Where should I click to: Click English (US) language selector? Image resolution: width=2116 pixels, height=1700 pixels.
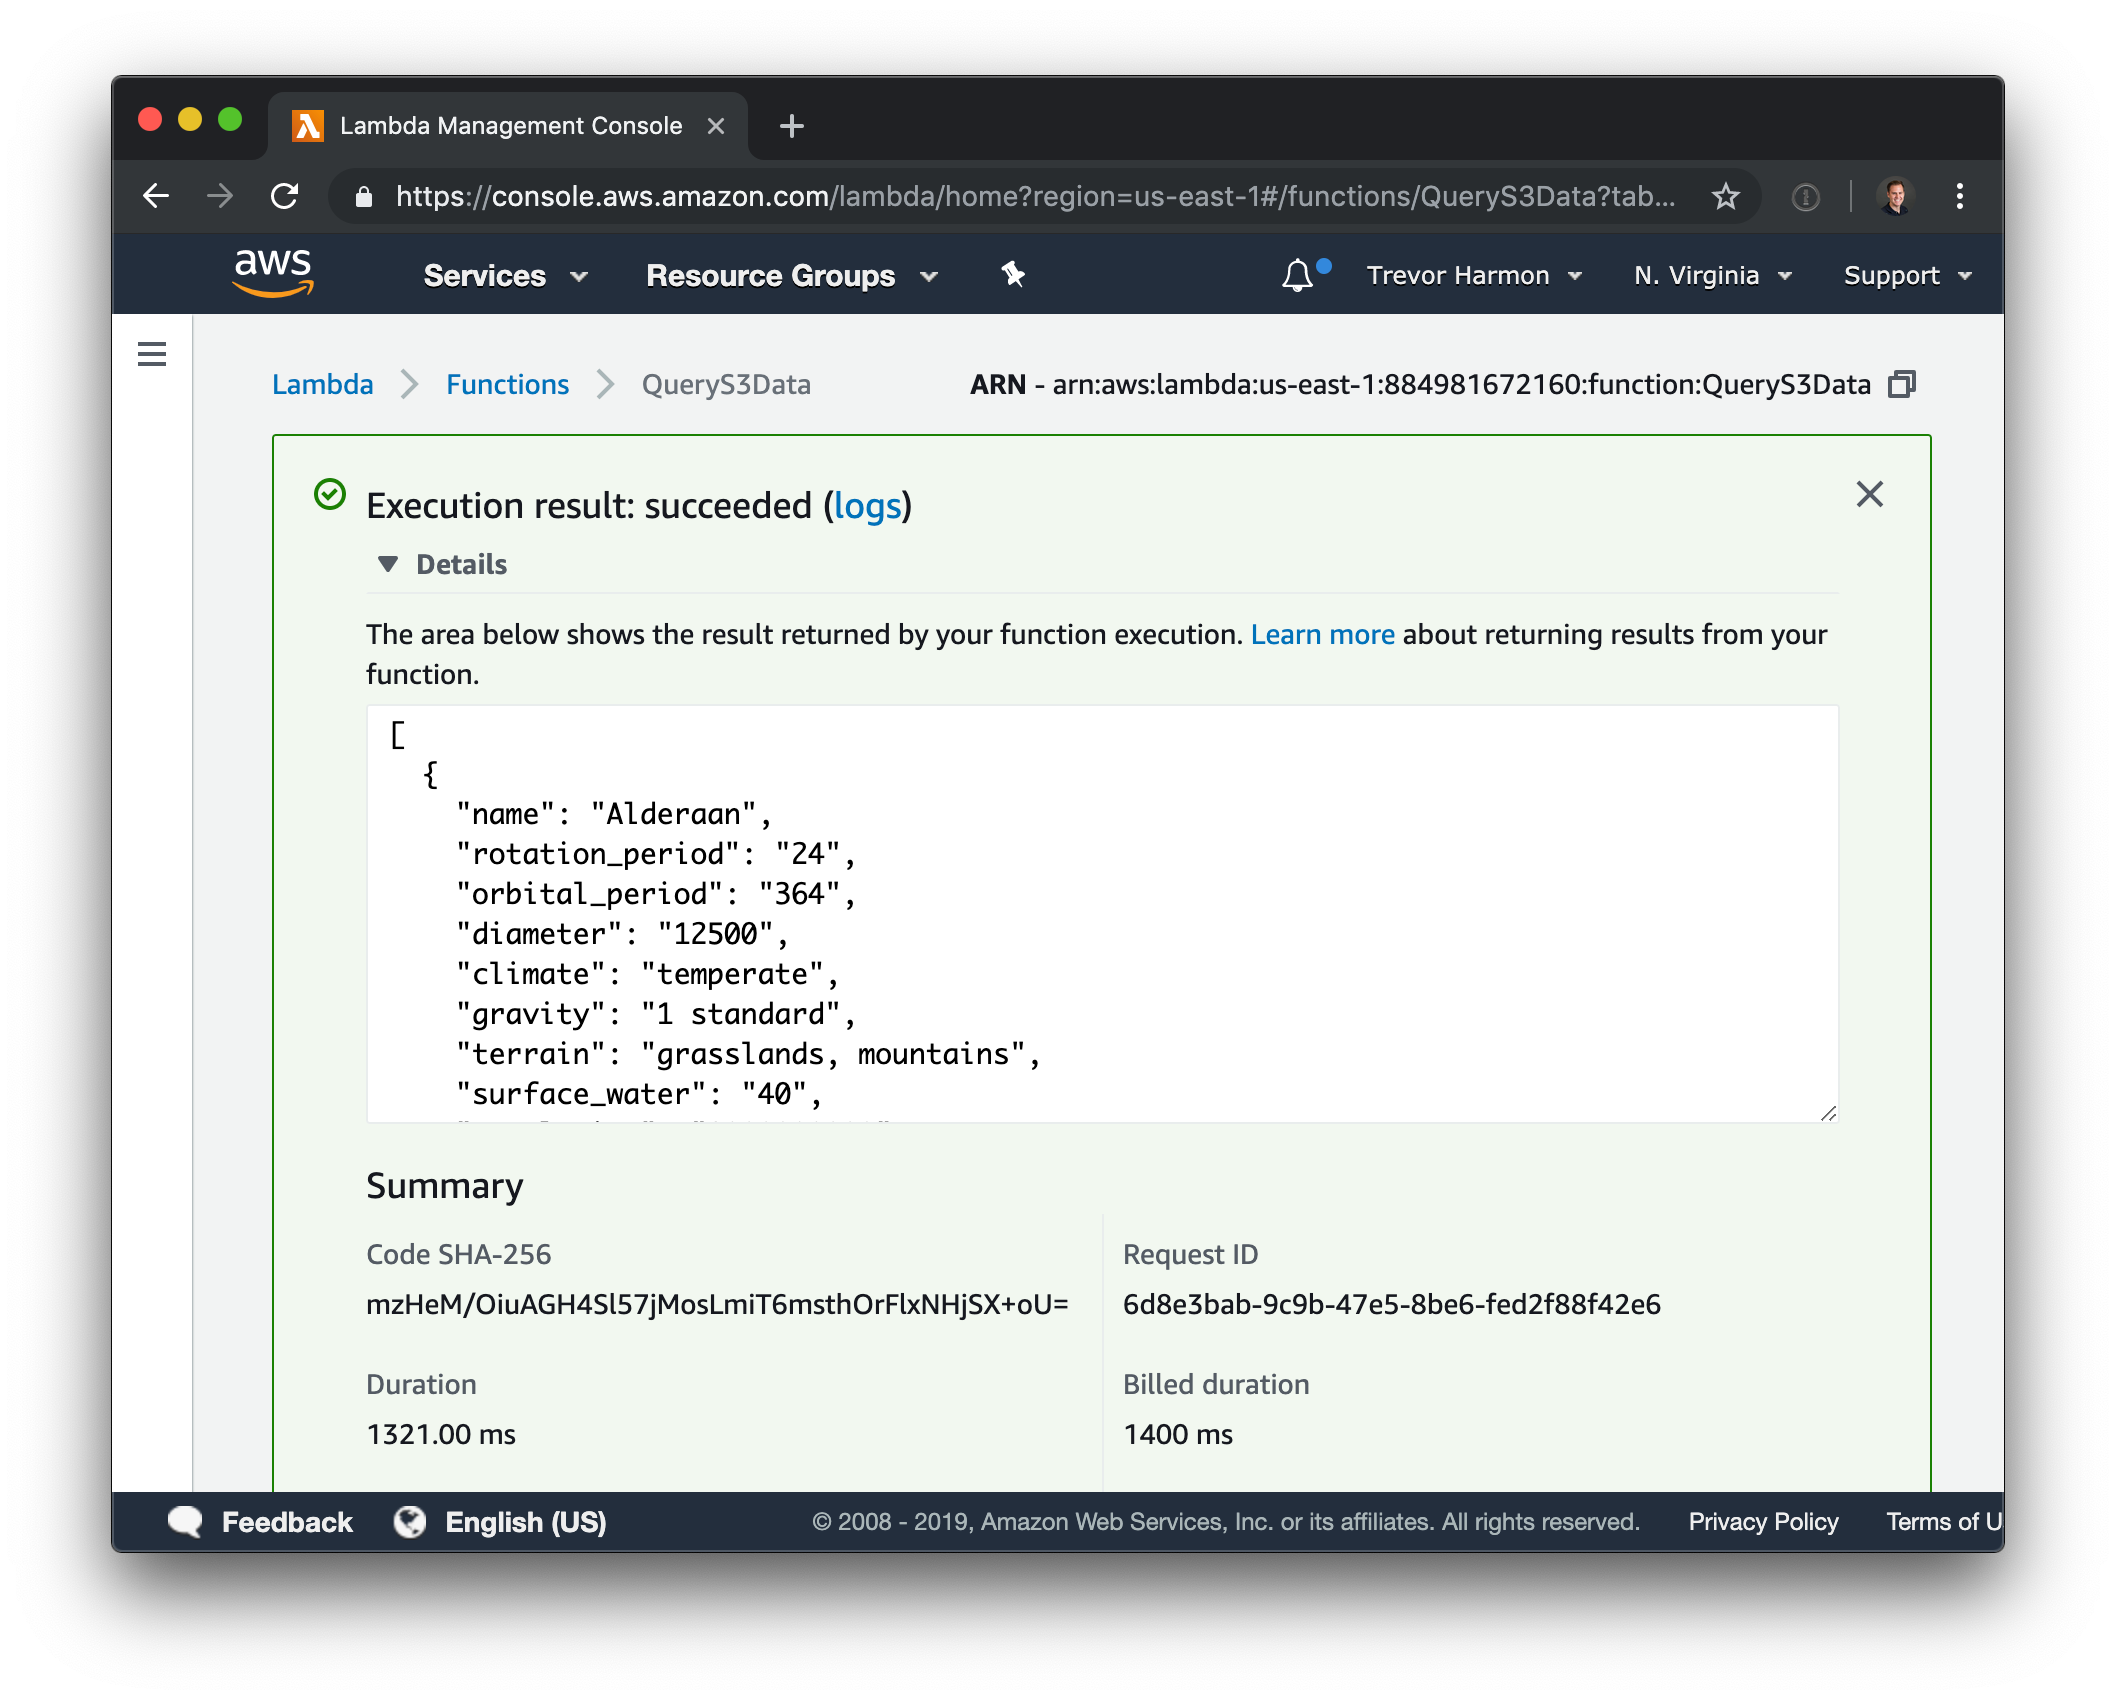tap(526, 1521)
